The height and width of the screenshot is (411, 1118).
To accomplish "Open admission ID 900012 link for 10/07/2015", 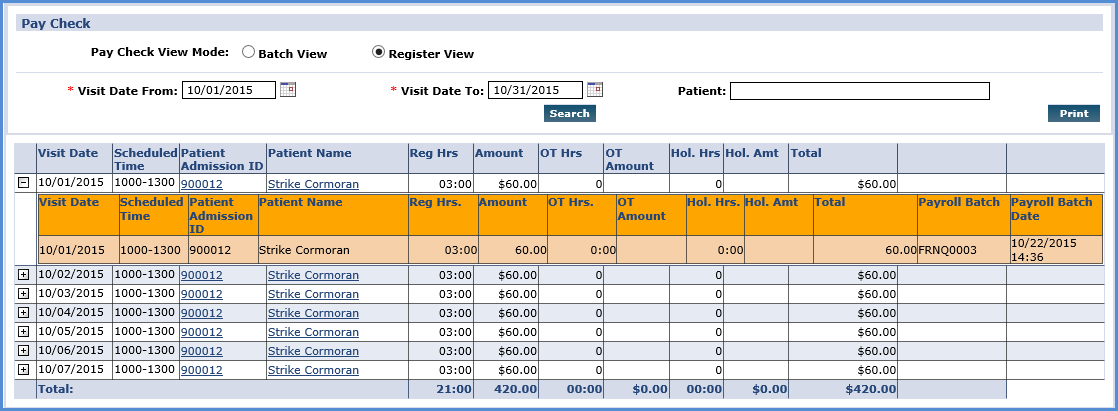I will 201,370.
